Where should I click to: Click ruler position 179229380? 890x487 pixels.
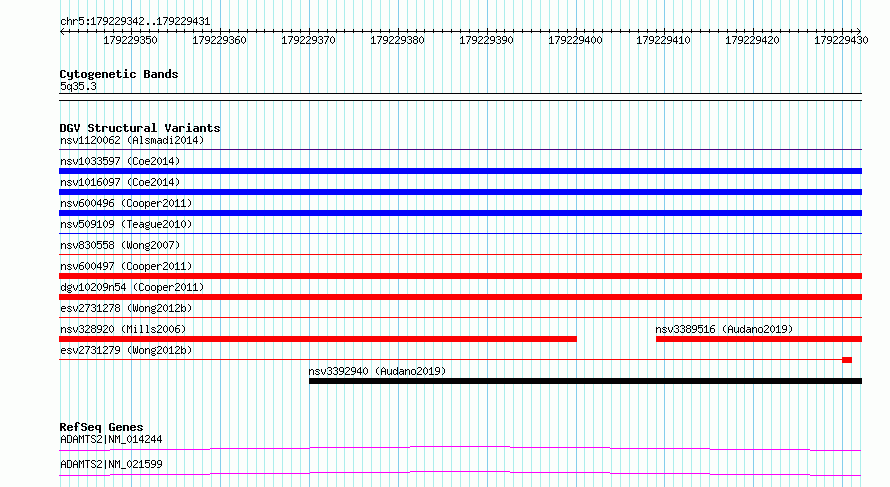point(397,40)
